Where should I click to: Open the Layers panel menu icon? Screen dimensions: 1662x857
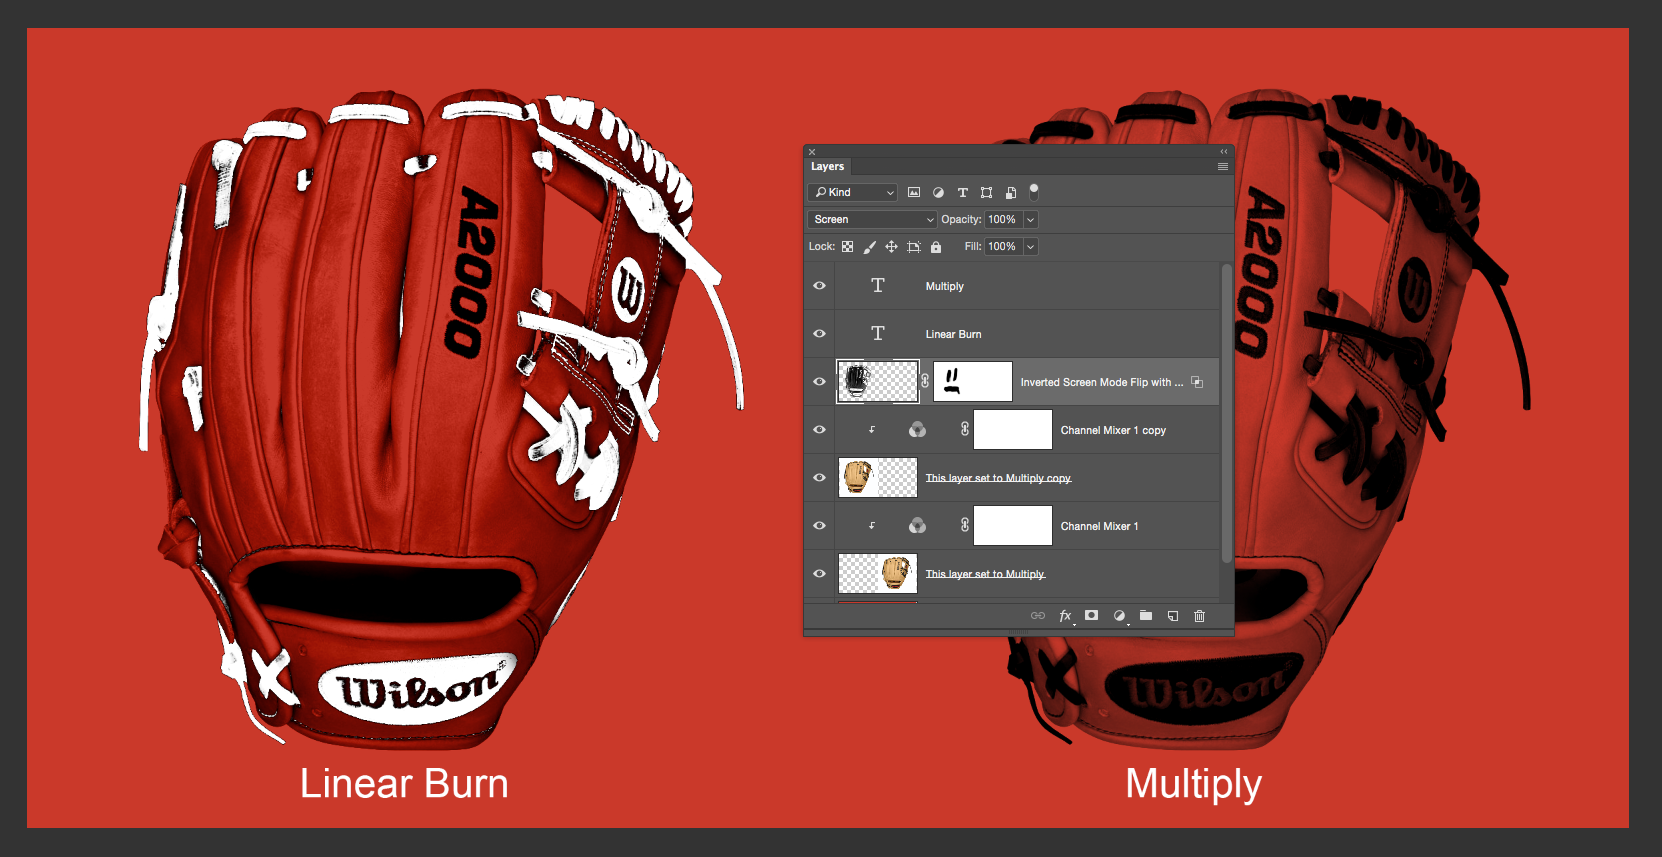(1222, 167)
